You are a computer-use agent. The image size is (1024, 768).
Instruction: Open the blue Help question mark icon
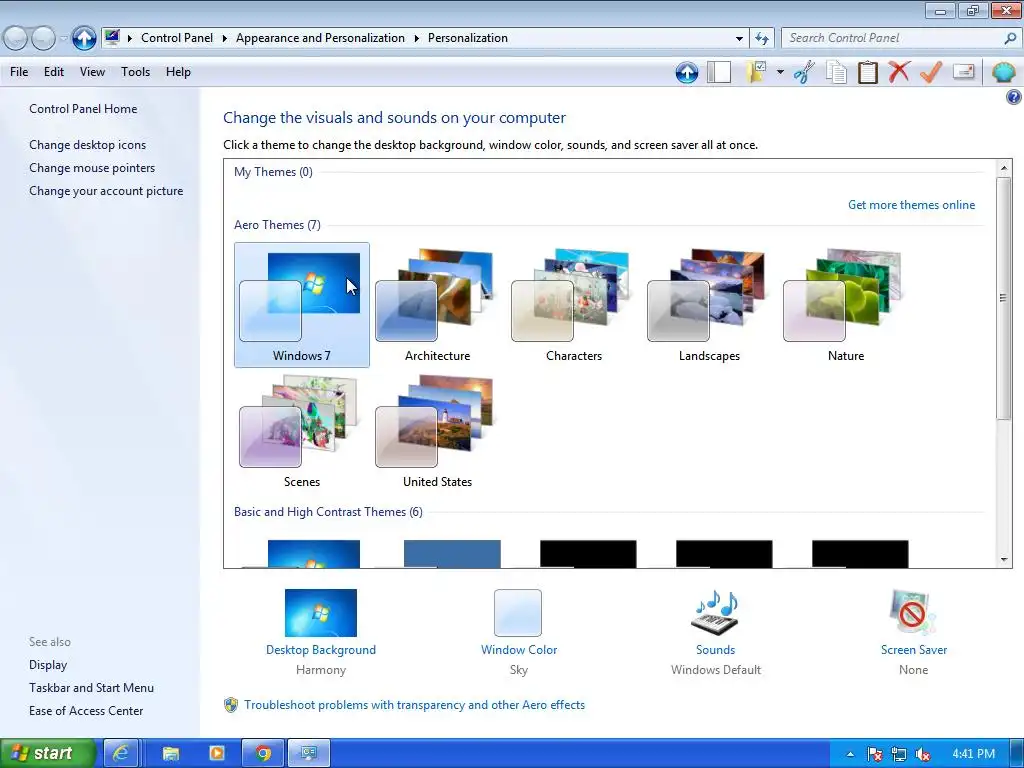pyautogui.click(x=1013, y=97)
